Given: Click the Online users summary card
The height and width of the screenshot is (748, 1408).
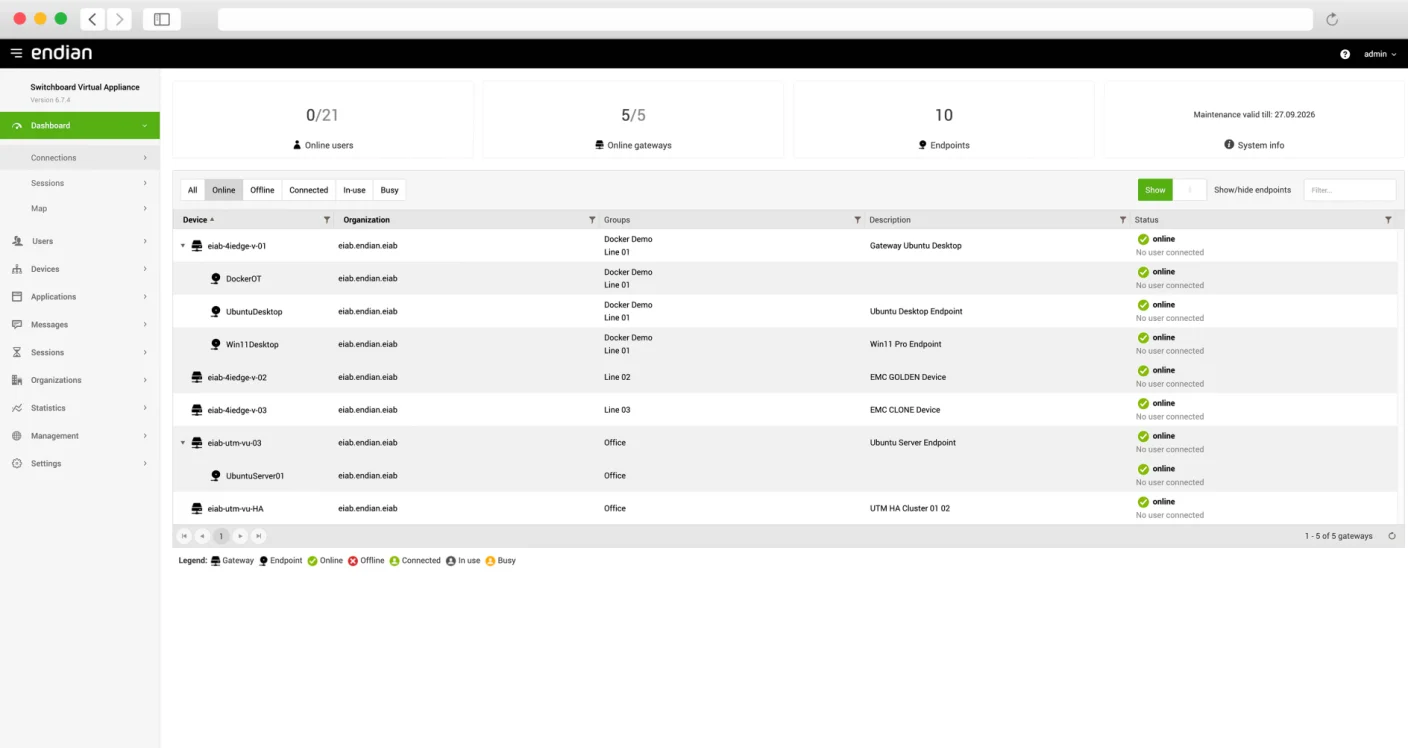Looking at the screenshot, I should pos(322,120).
